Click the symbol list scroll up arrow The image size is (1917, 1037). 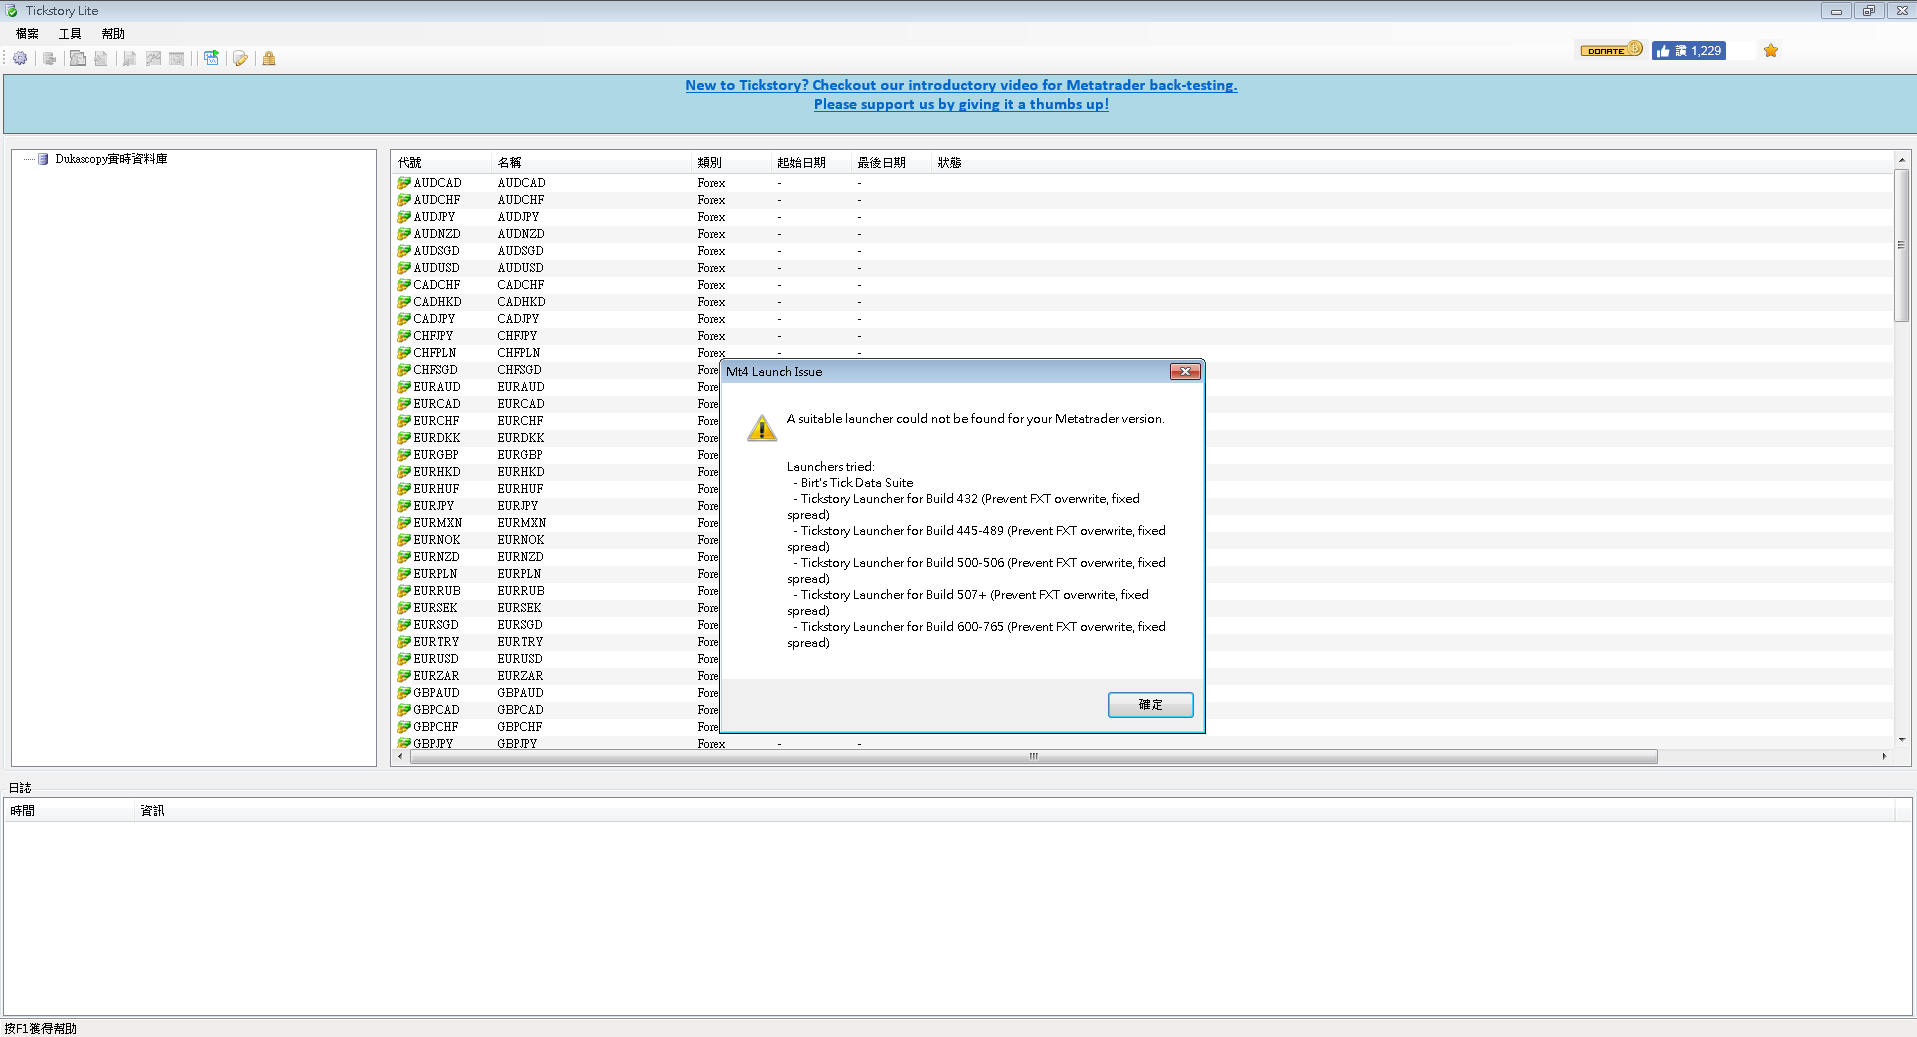1901,160
